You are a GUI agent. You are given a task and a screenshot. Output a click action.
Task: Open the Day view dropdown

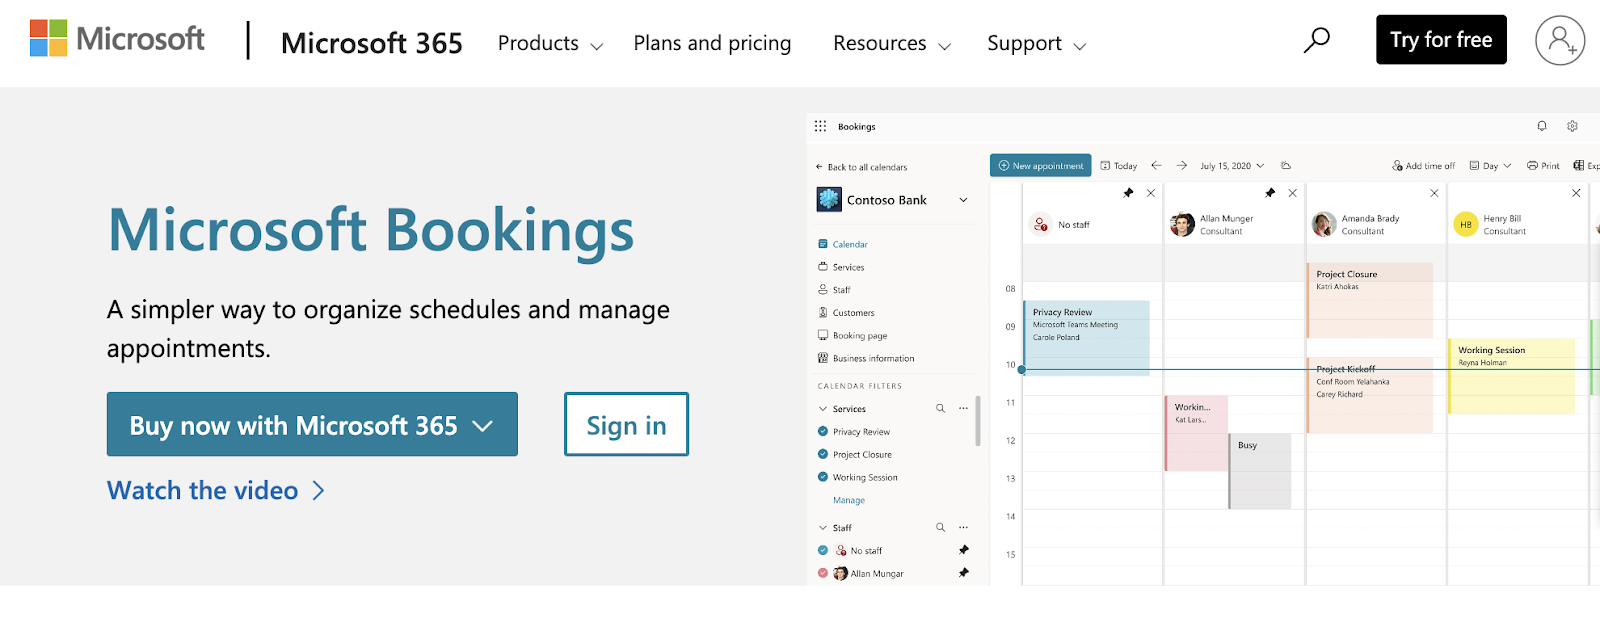pyautogui.click(x=1490, y=166)
